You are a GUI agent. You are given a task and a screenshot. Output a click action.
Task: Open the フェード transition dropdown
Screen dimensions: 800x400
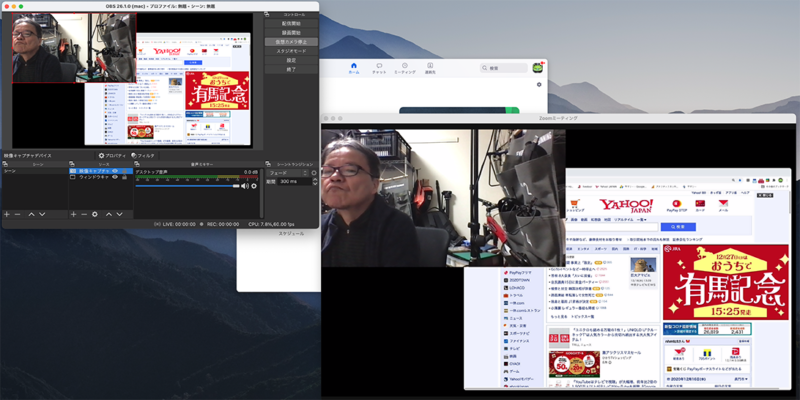tap(288, 173)
